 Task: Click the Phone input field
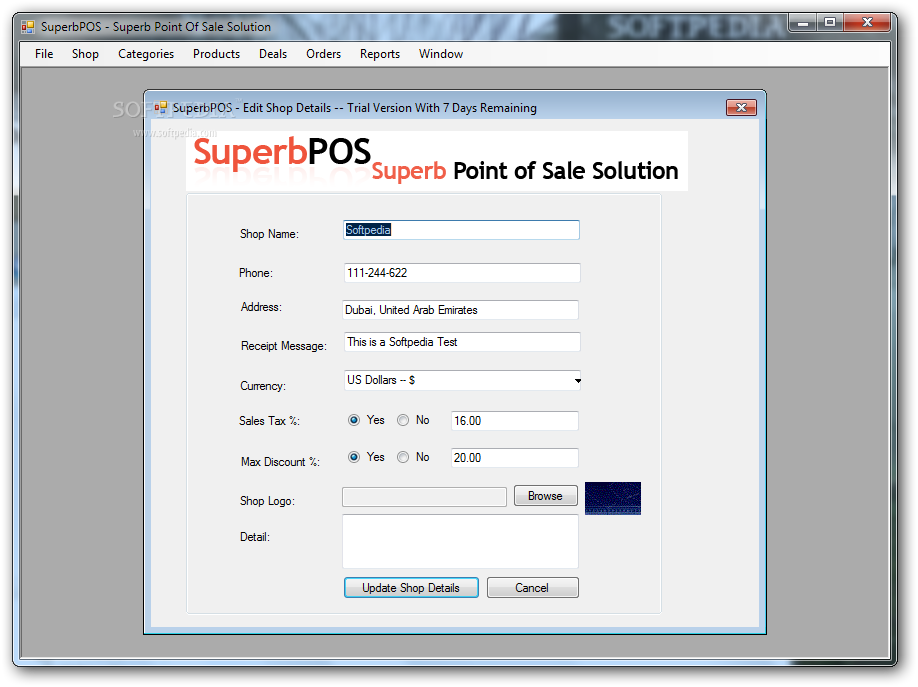click(462, 273)
